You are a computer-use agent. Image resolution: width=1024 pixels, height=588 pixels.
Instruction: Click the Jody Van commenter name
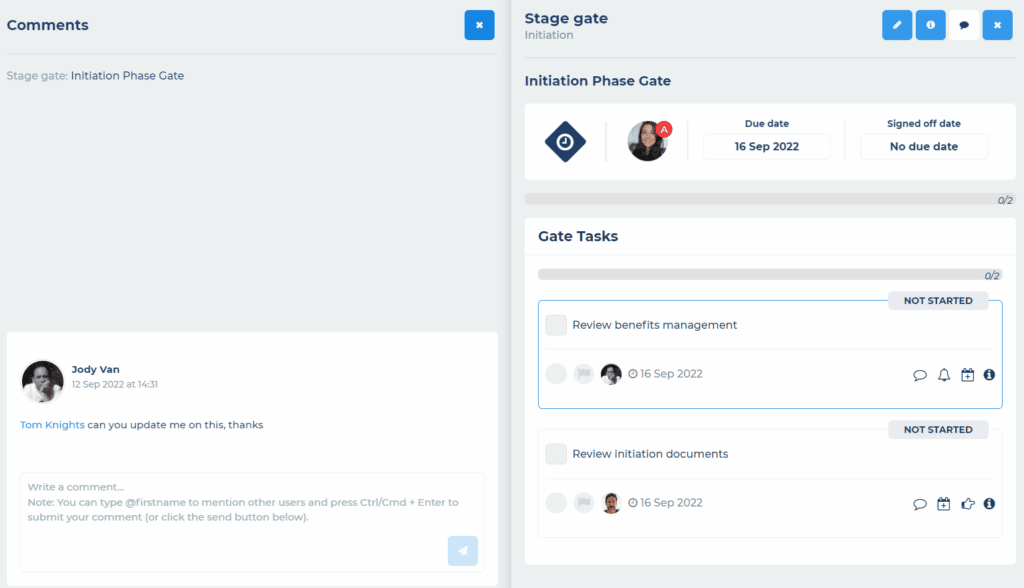[x=95, y=369]
